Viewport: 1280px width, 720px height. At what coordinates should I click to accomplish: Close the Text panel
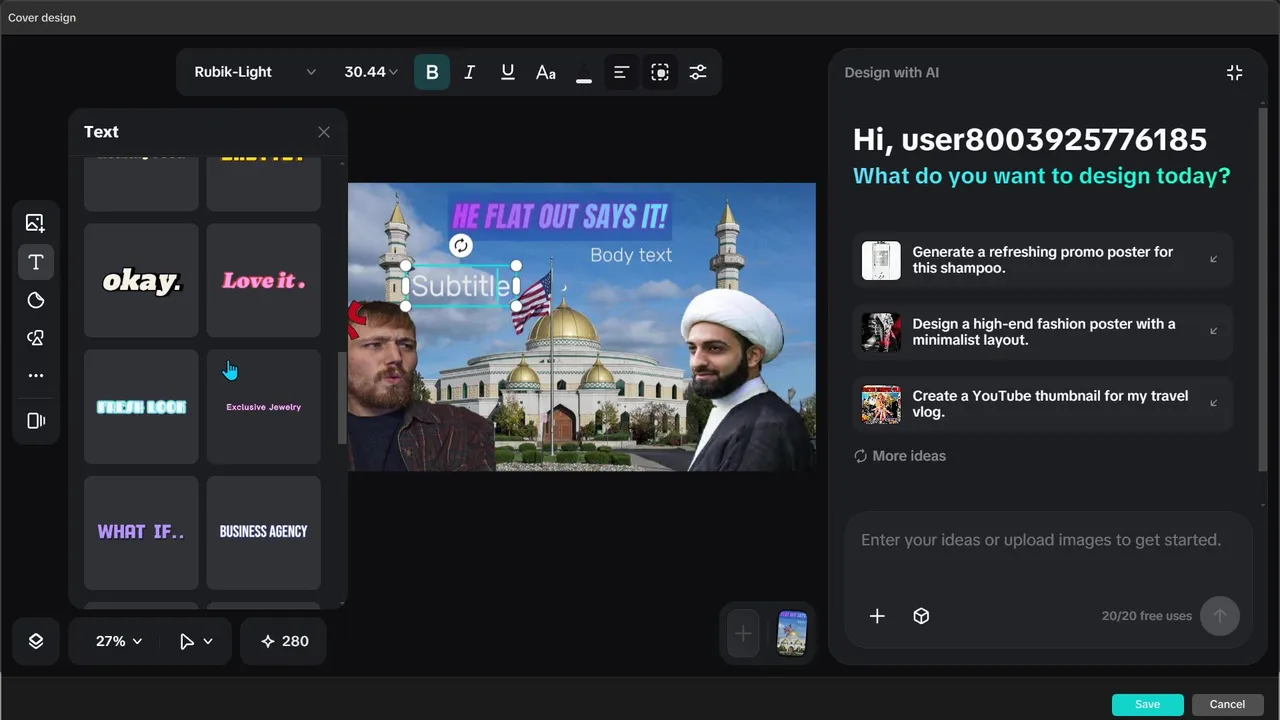324,132
